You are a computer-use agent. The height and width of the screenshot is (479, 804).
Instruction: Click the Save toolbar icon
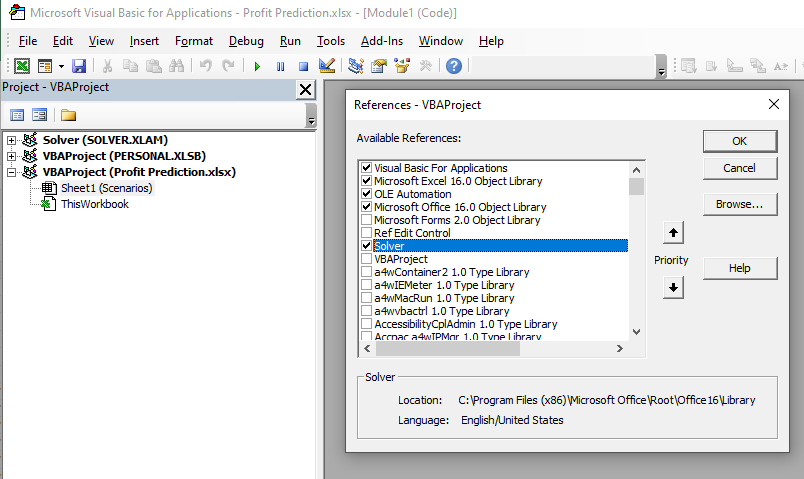(x=79, y=66)
